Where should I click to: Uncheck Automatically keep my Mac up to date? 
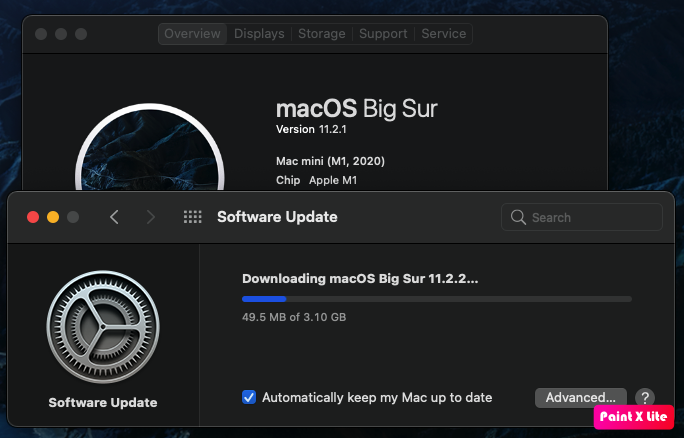click(249, 397)
